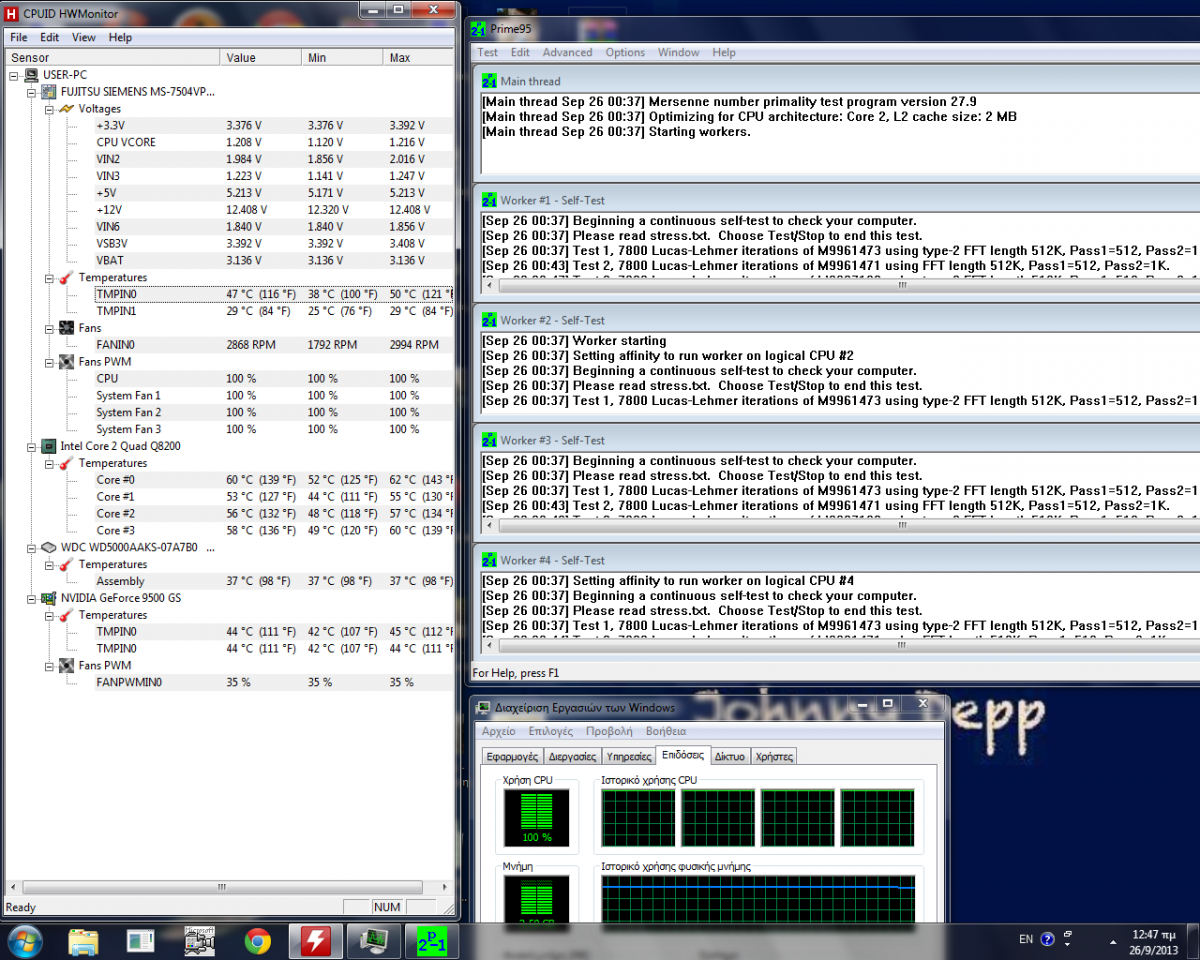Viewport: 1200px width, 960px height.
Task: Collapse the WDC WD5000AAKS node
Action: coord(32,547)
